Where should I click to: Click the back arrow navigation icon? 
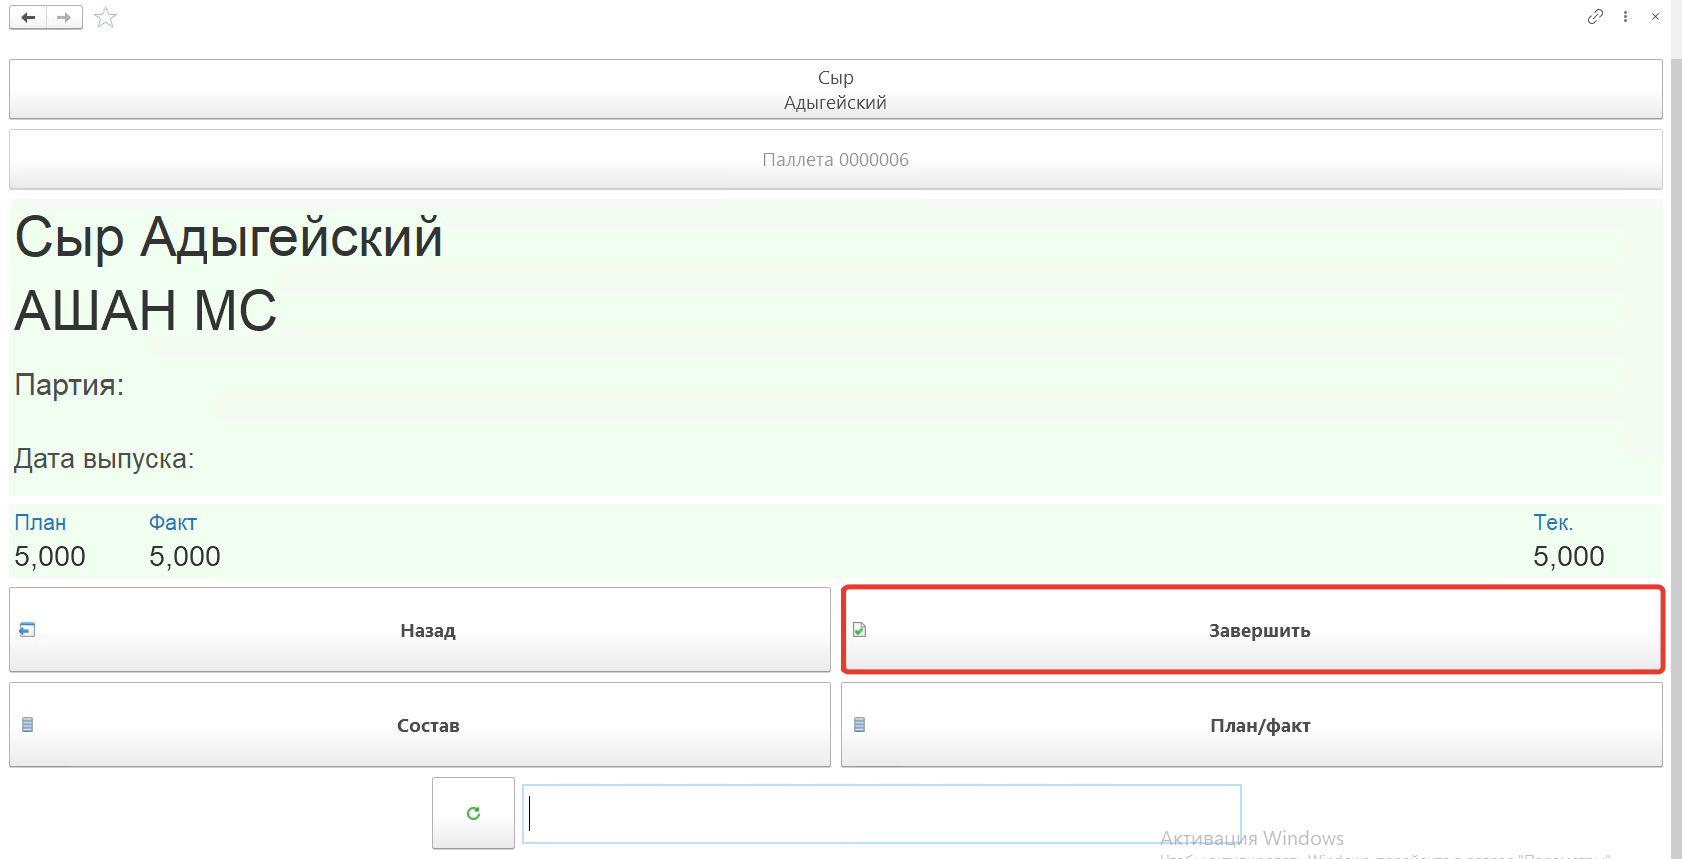click(28, 18)
